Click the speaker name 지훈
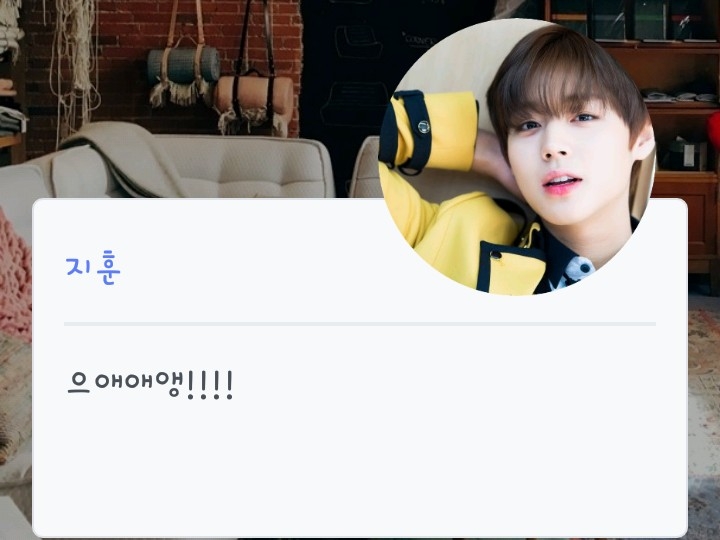This screenshot has width=720, height=540. 93,268
